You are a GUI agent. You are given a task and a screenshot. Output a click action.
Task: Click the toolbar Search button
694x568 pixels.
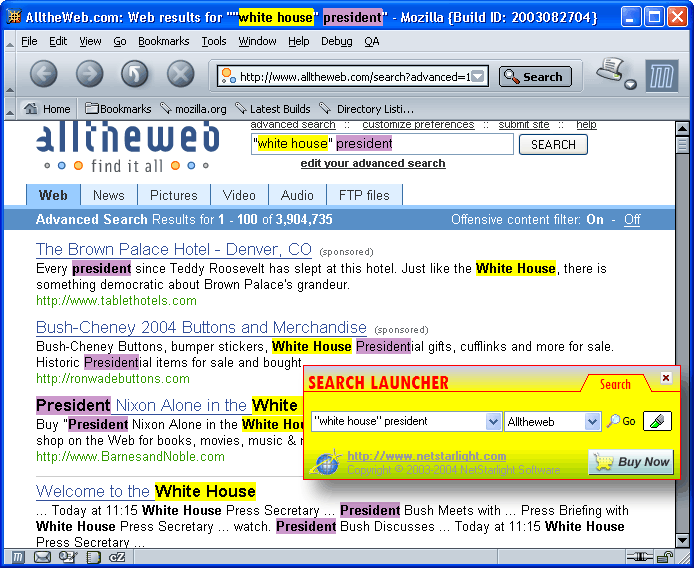point(535,77)
